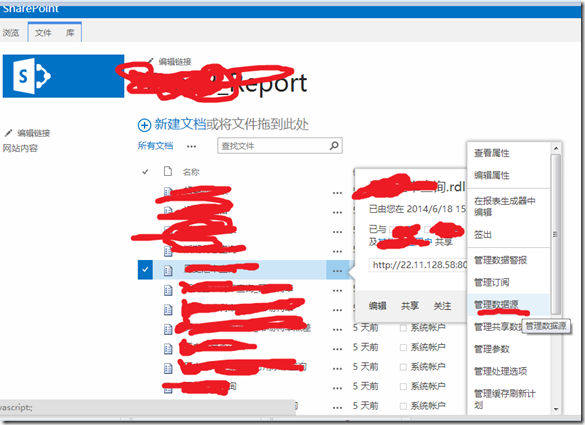Switch to the 浏览 tab
Viewport: 585px width, 425px height.
click(x=11, y=33)
